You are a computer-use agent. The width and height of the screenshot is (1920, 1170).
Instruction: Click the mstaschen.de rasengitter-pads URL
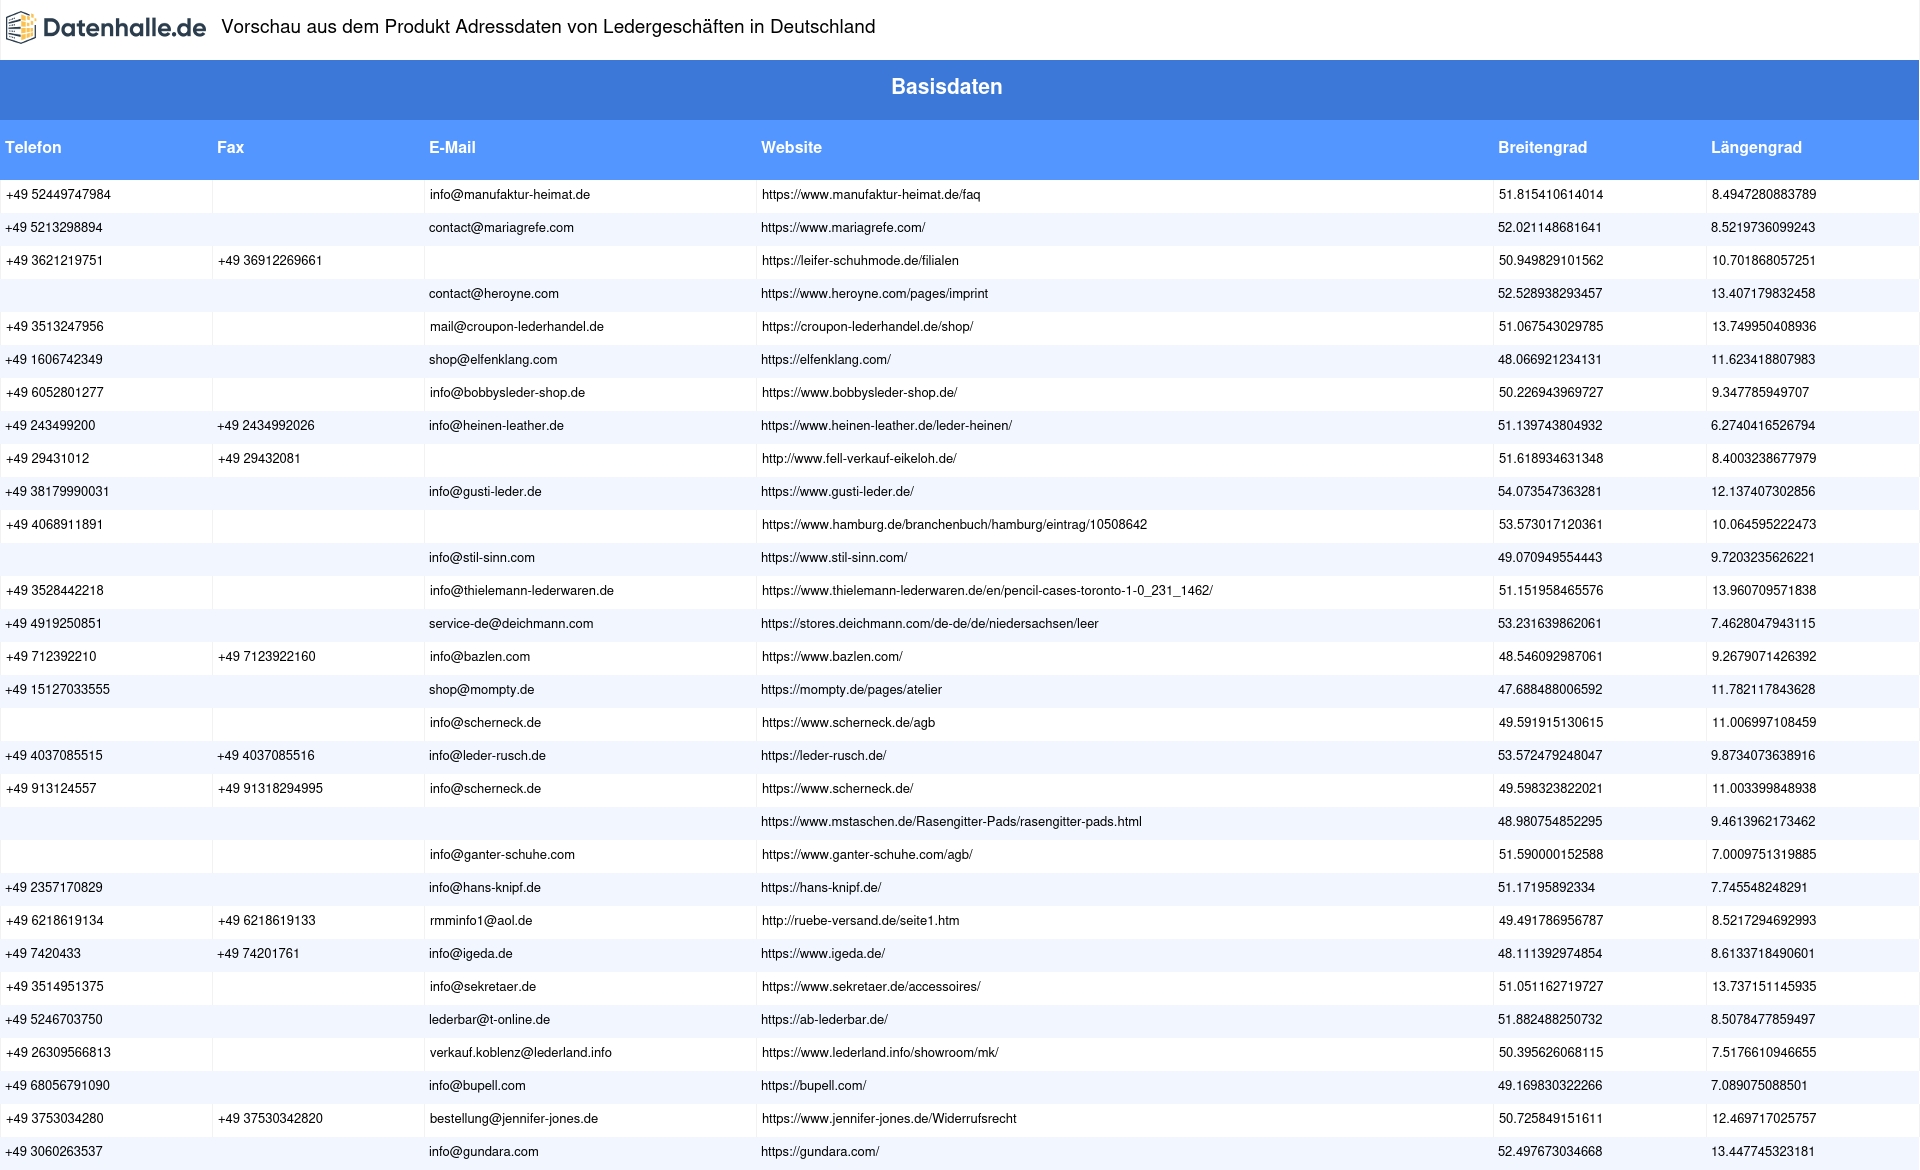coord(951,822)
